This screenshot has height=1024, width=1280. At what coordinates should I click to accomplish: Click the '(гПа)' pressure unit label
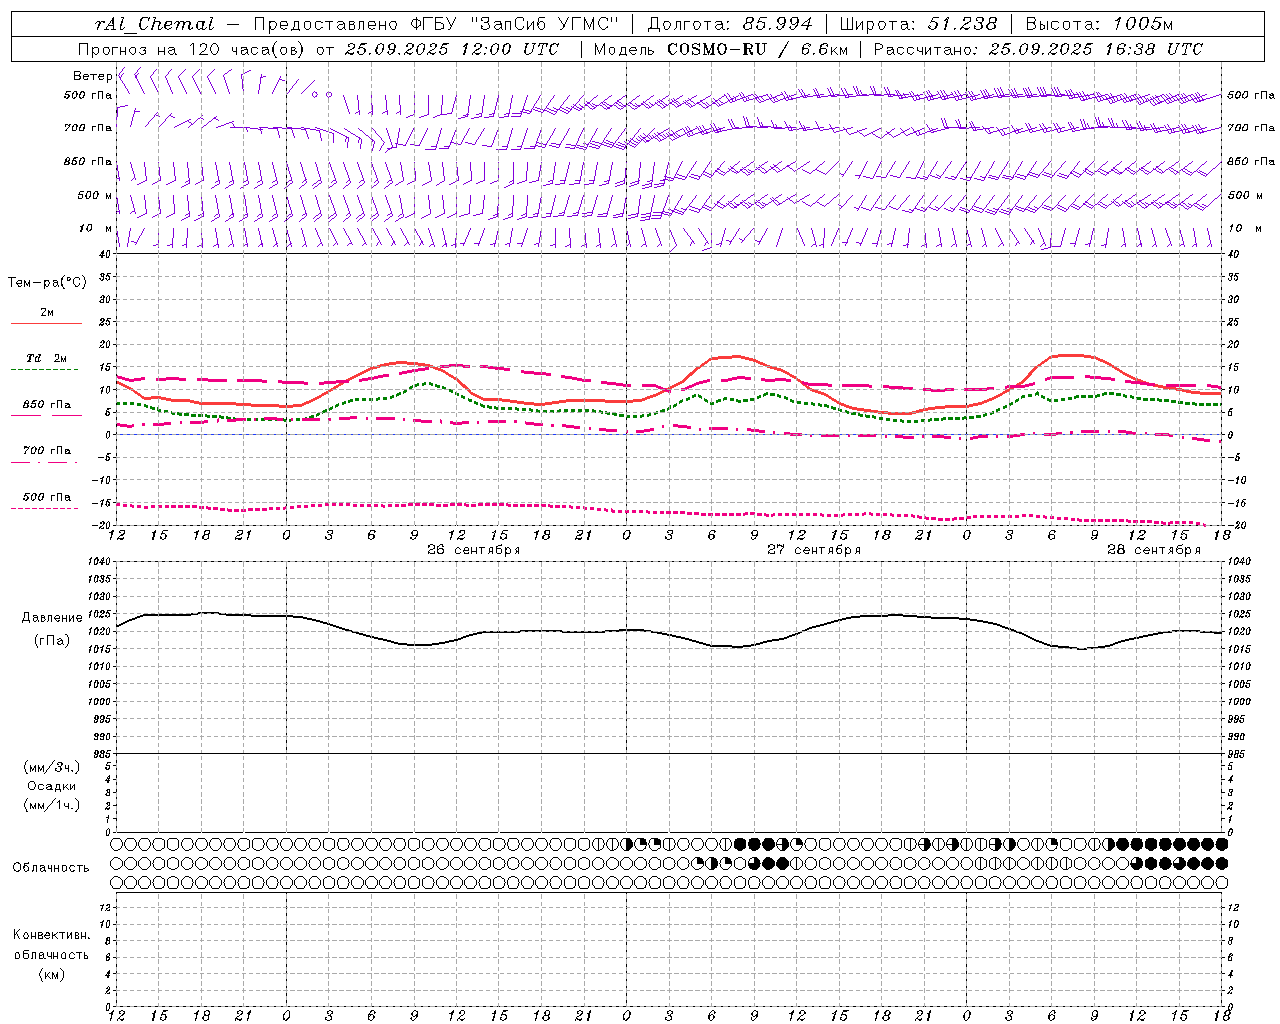(x=52, y=640)
